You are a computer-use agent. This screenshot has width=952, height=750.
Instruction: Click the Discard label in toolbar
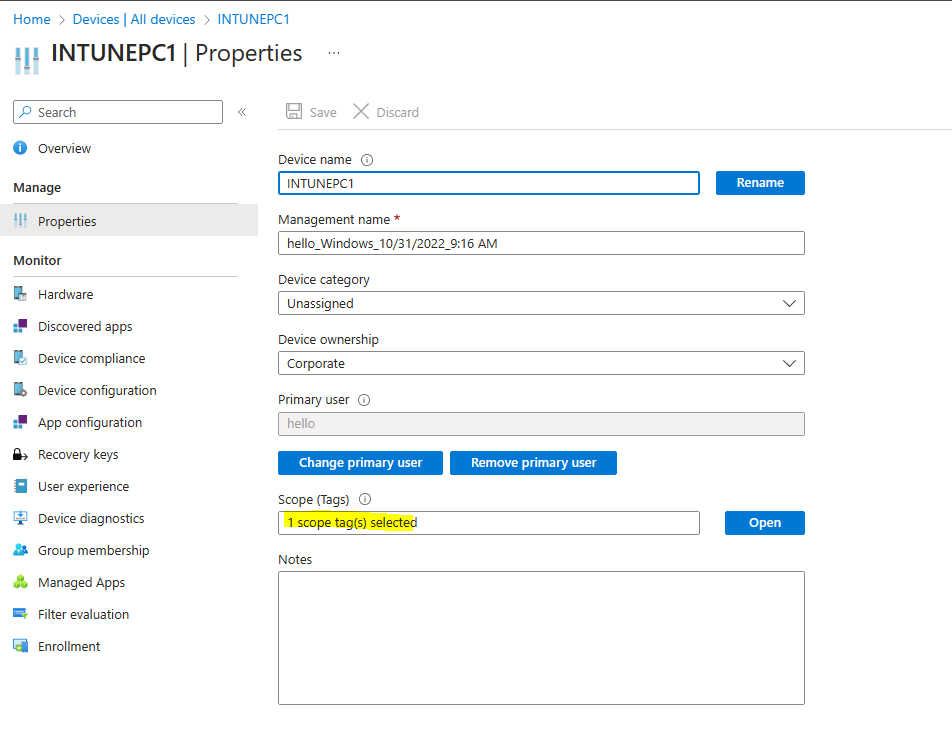click(x=398, y=112)
